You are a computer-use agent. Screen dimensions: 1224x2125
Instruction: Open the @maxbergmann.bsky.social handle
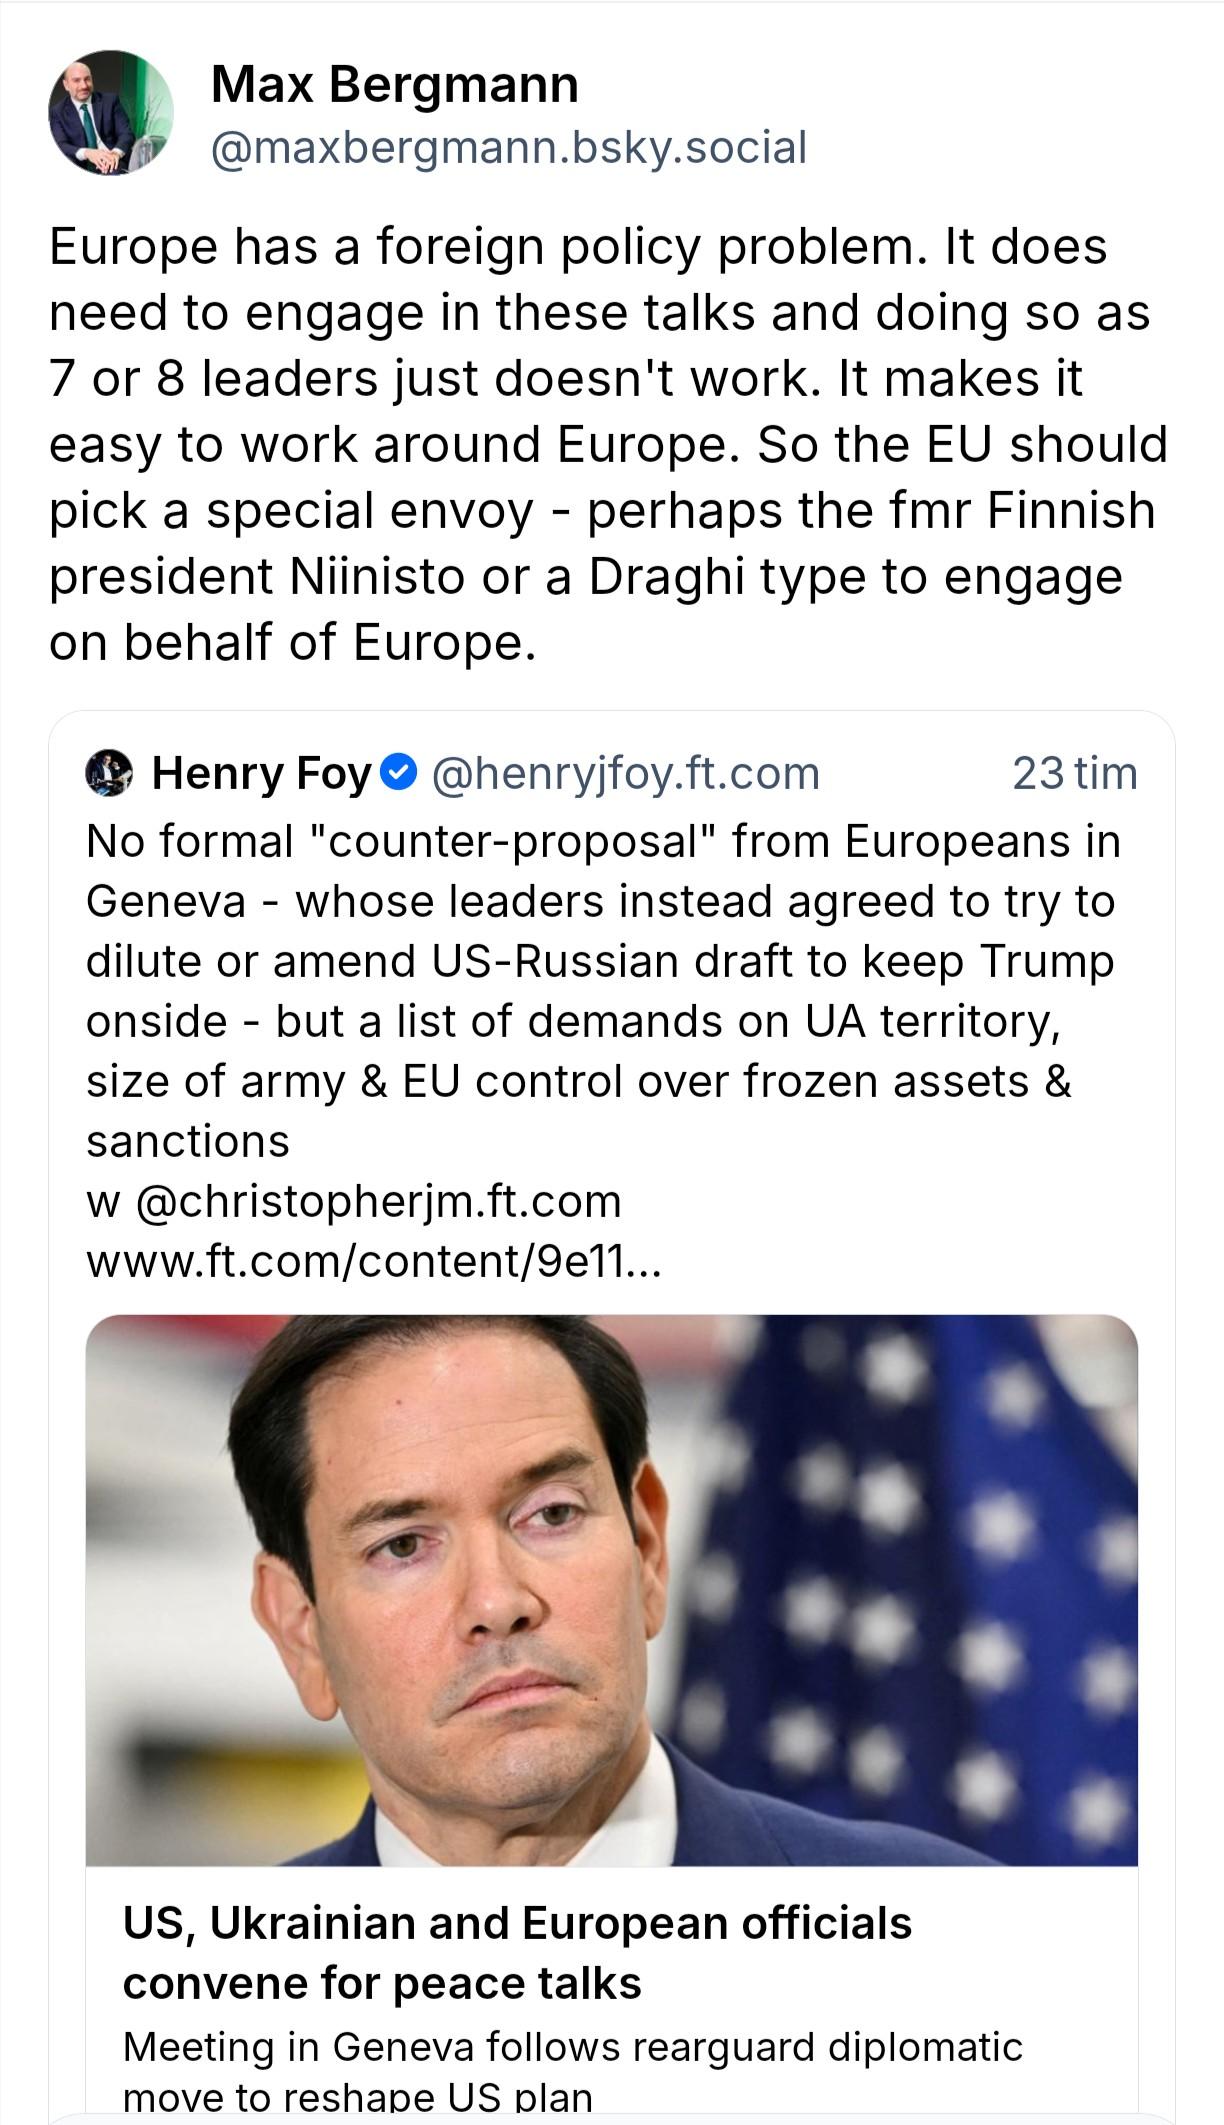tap(508, 148)
